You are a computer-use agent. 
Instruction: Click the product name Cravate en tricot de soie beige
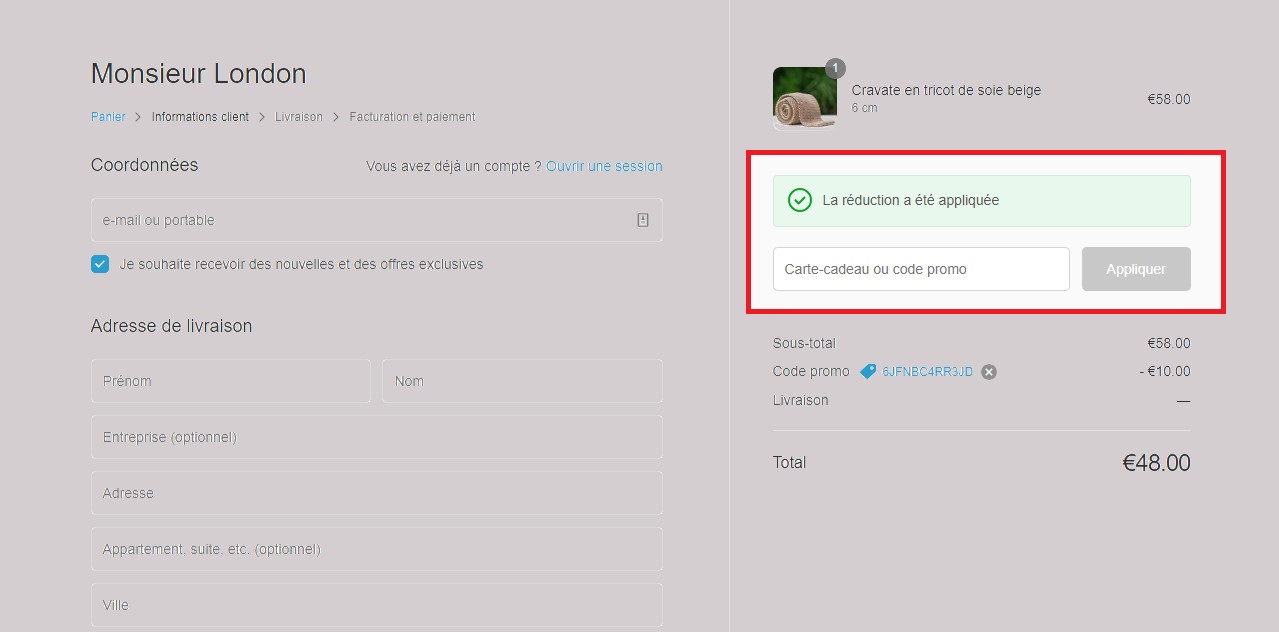[946, 90]
